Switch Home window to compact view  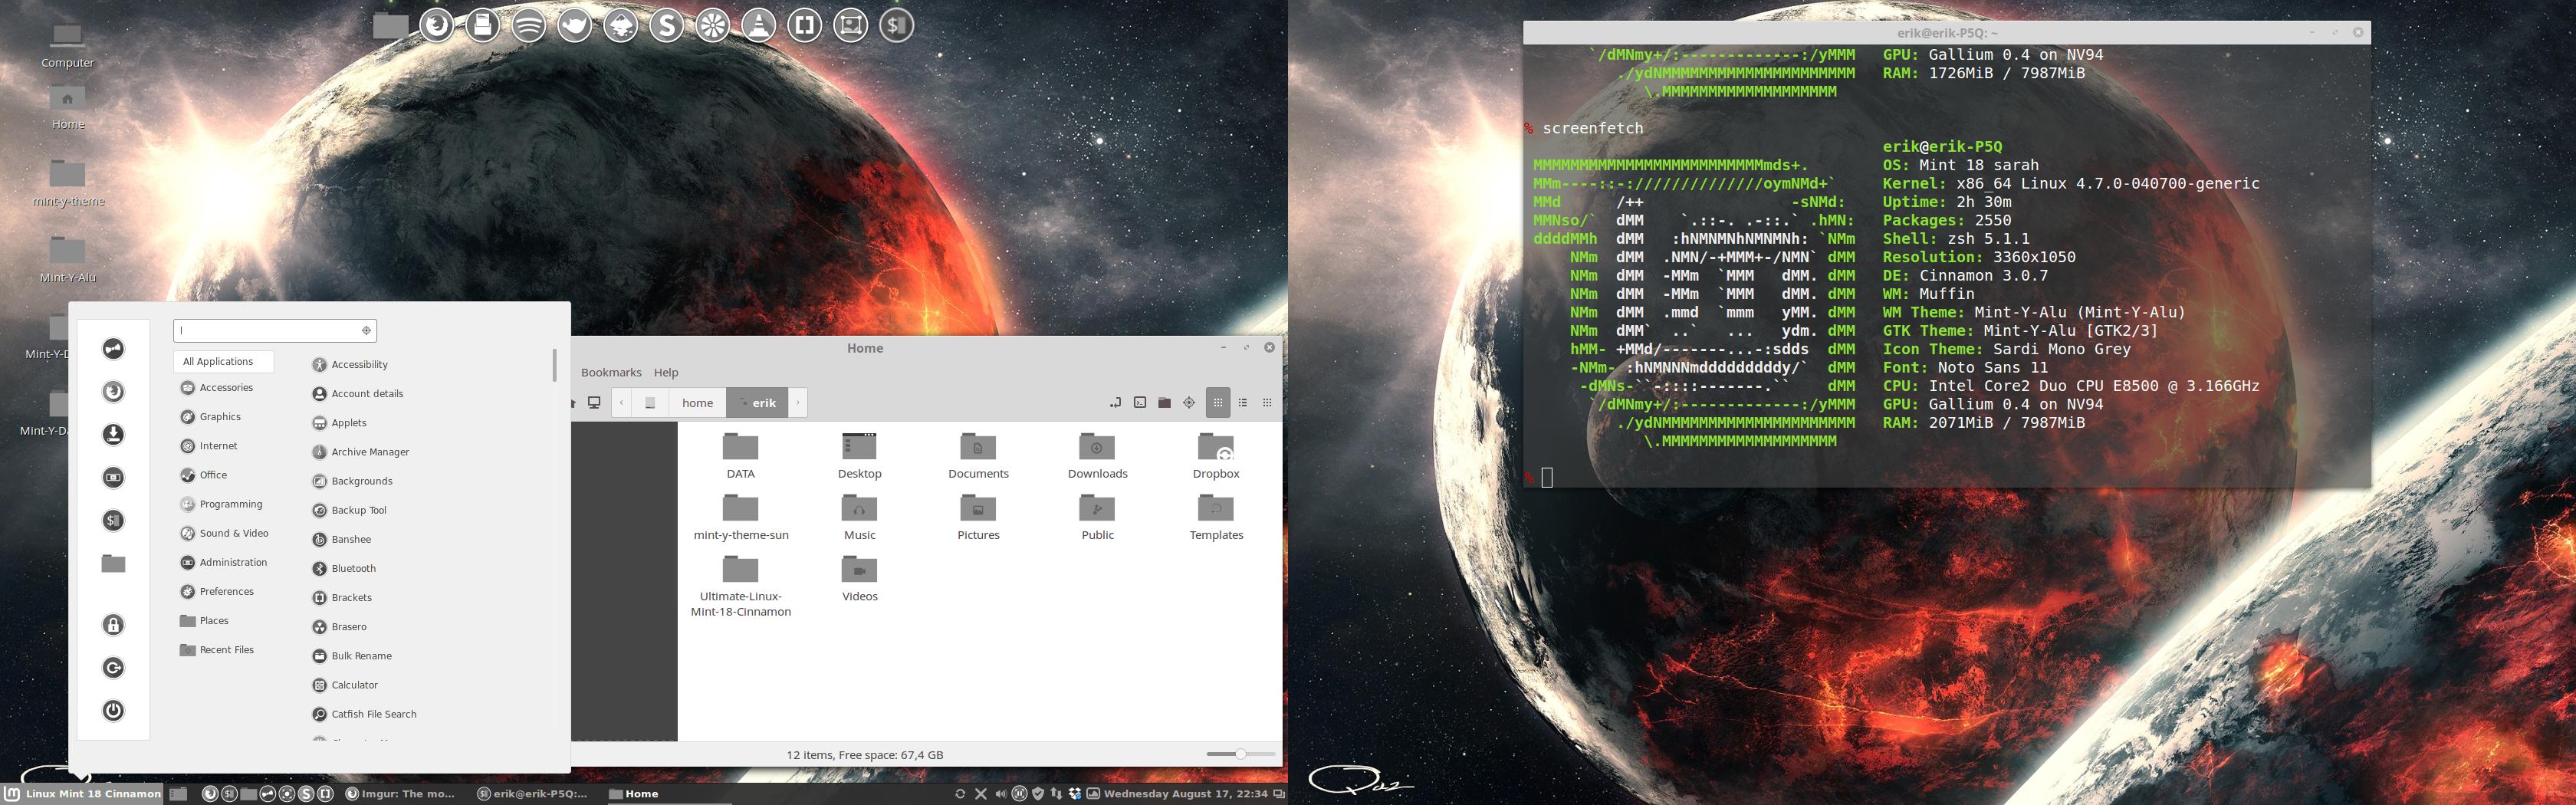1267,403
